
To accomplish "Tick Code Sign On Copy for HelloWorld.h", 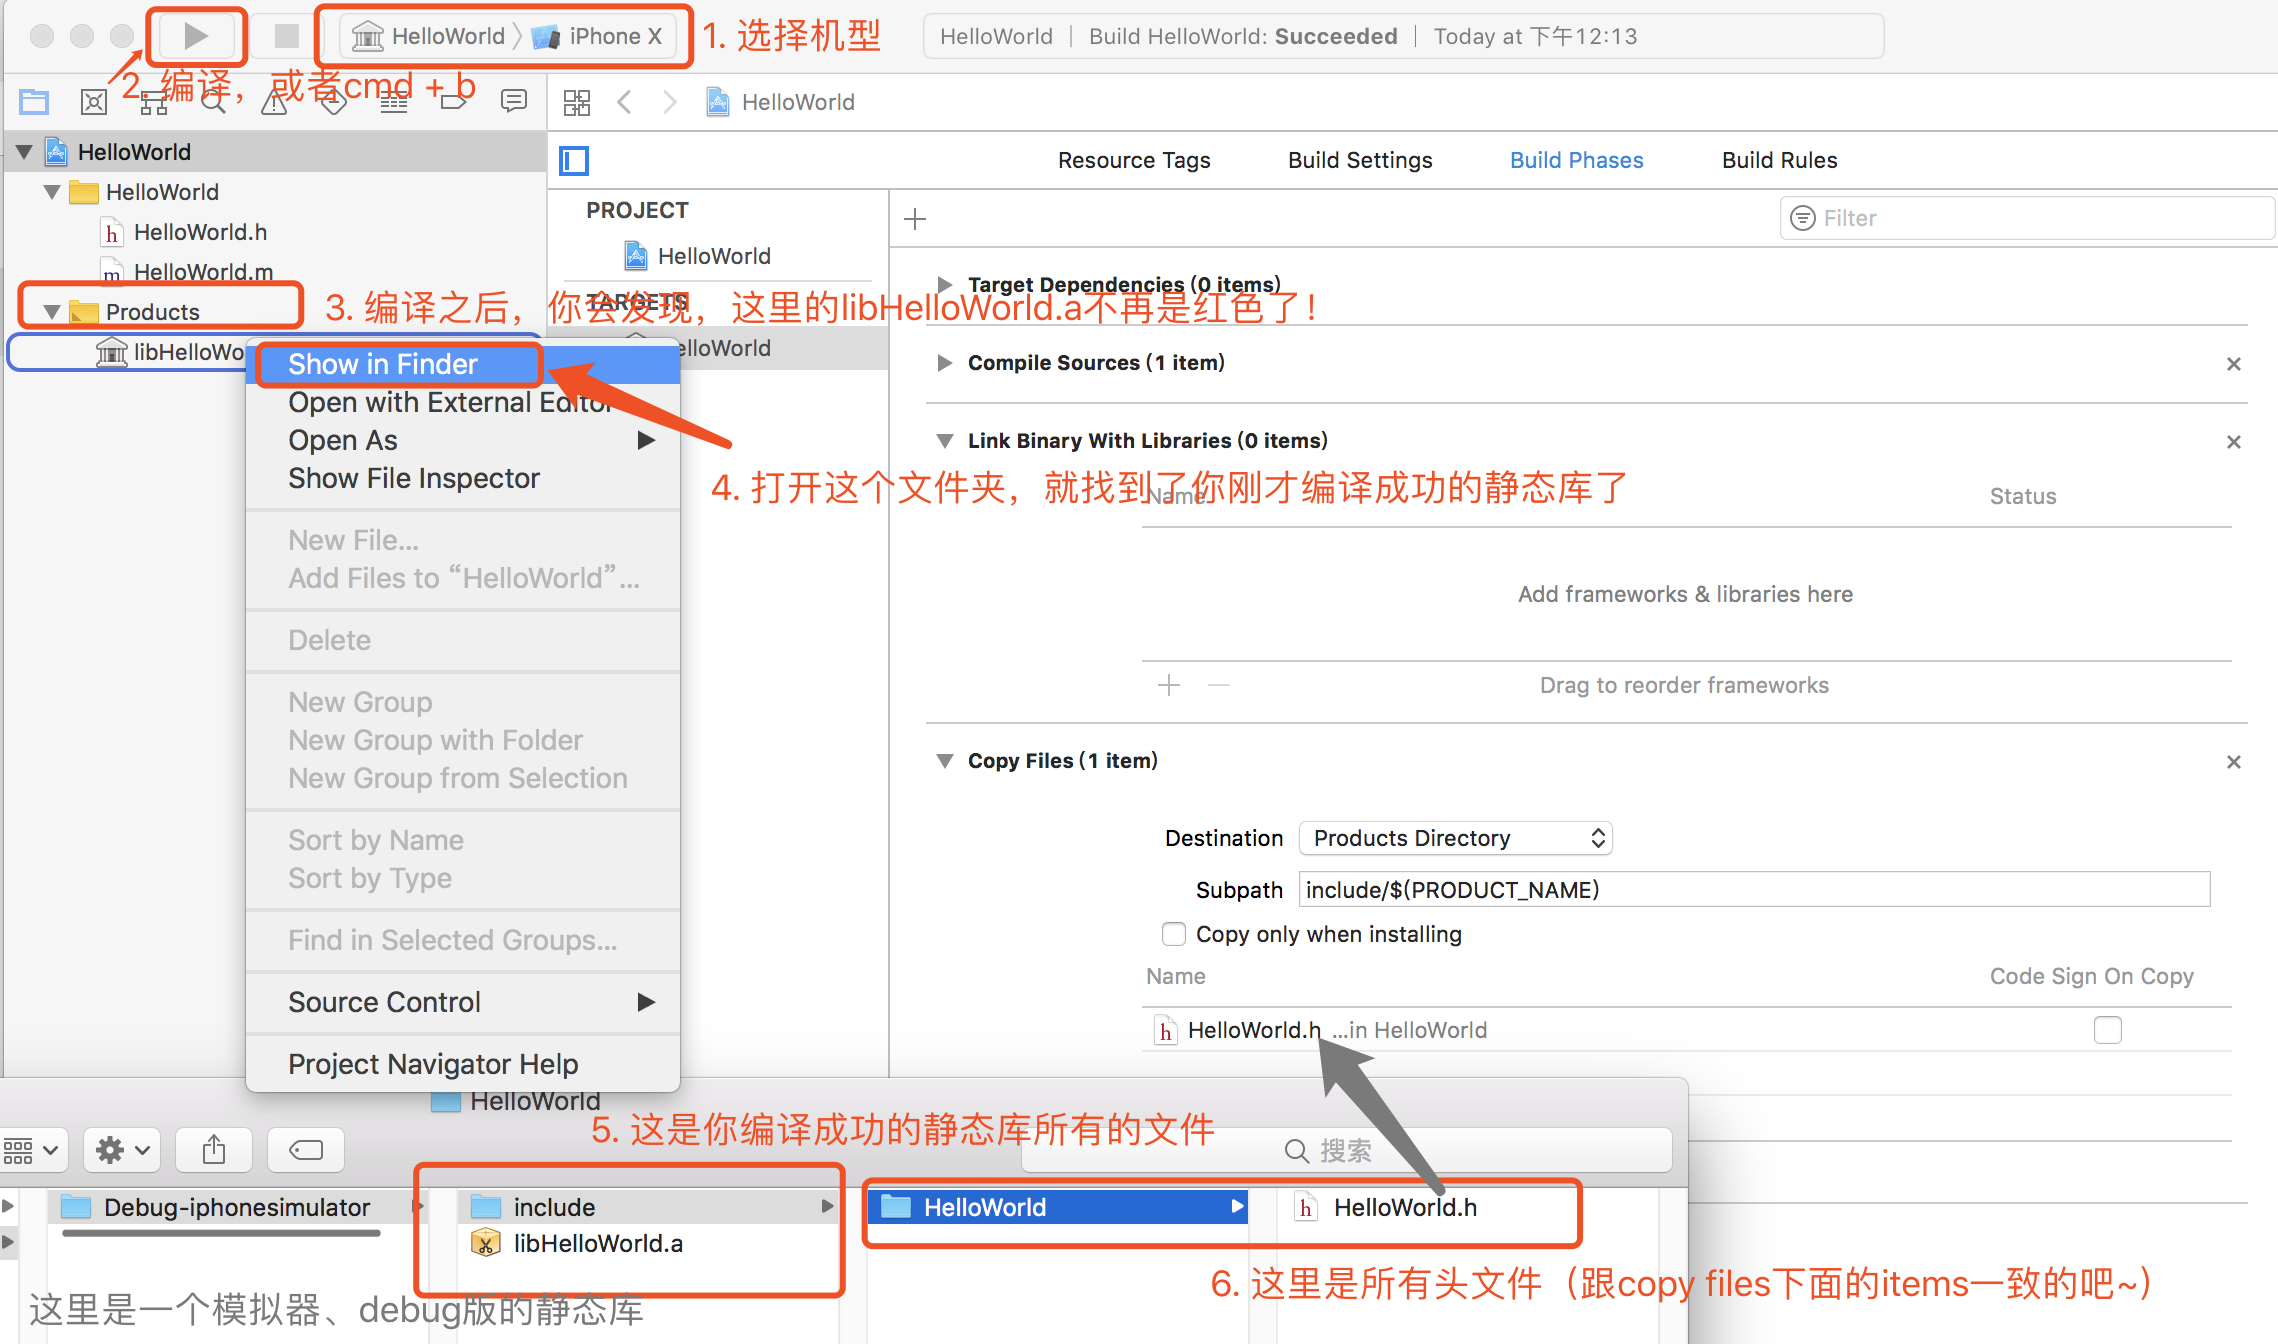I will coord(2107,1030).
